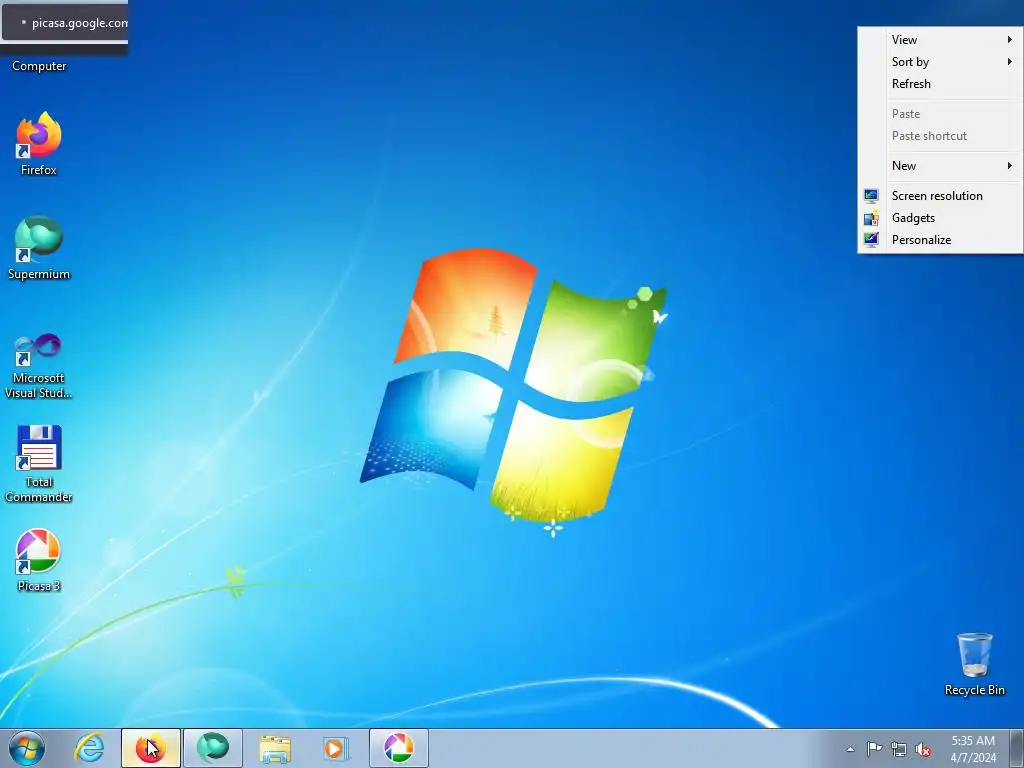Open the clock showing 5:35 AM

click(x=973, y=749)
